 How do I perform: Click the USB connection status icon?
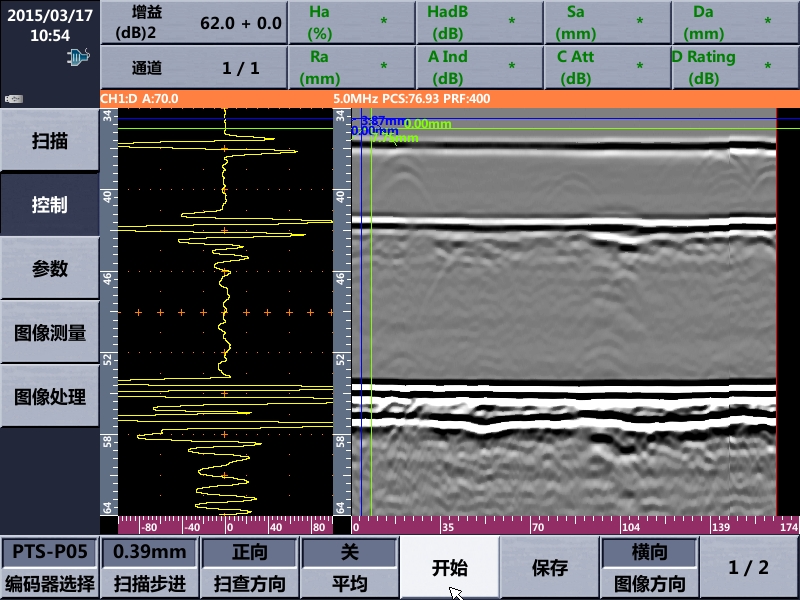click(78, 58)
